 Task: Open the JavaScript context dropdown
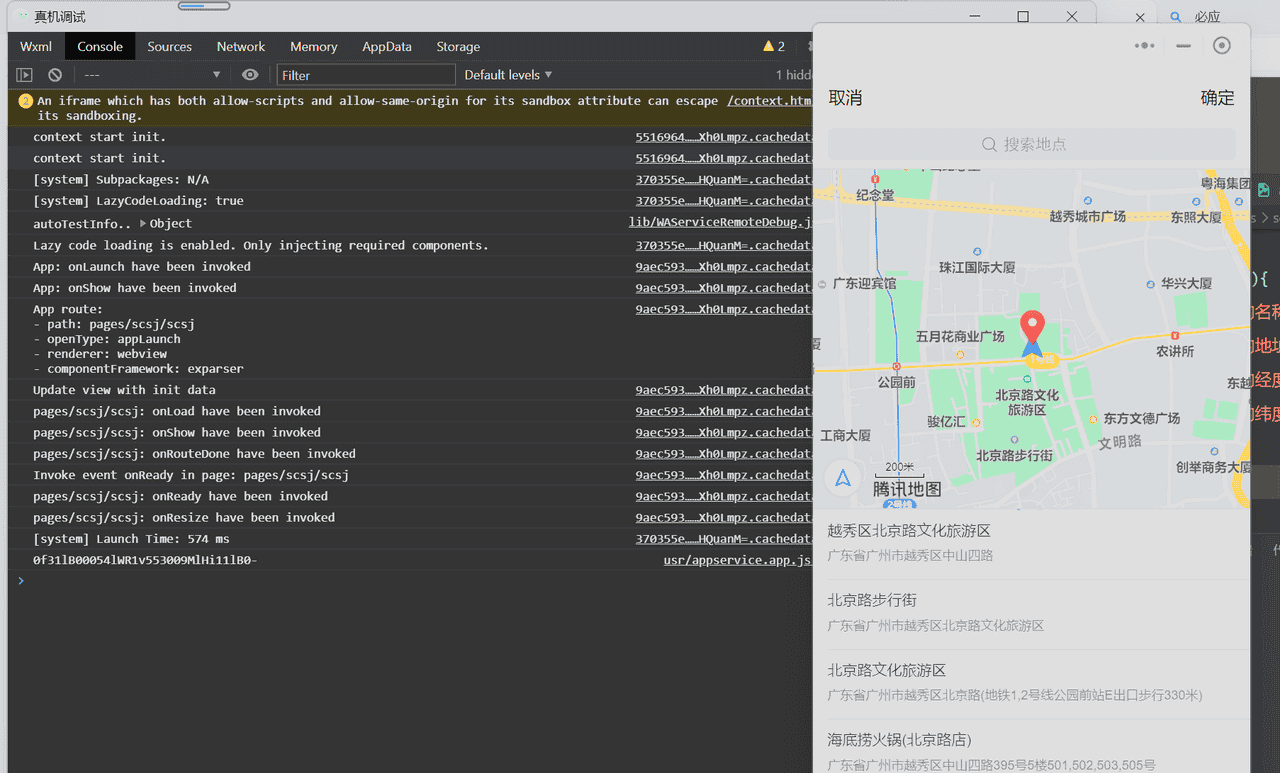coord(152,75)
